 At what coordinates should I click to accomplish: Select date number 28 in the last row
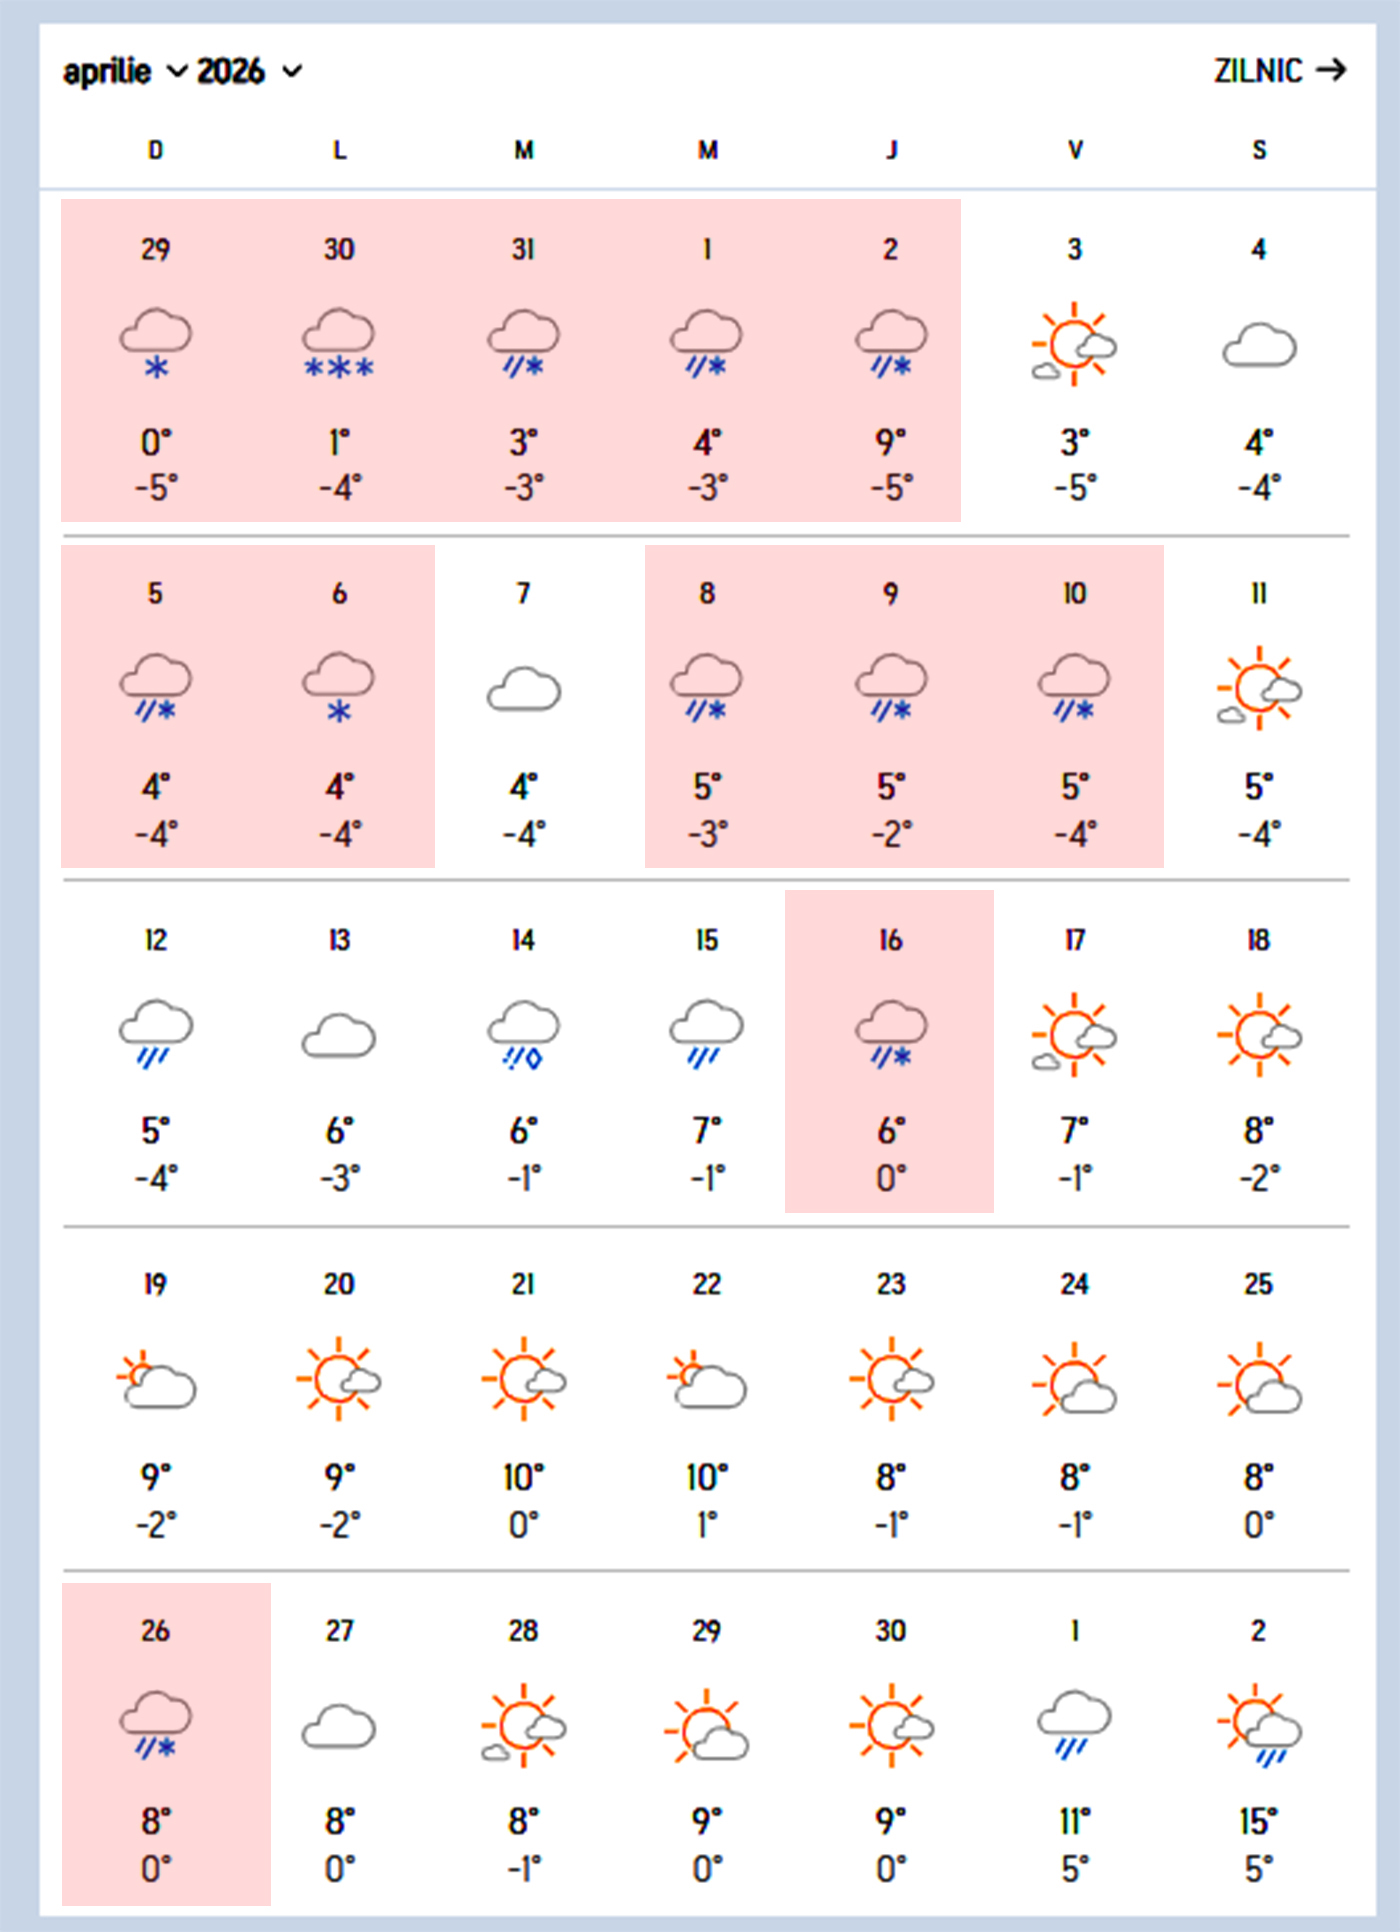(523, 1631)
